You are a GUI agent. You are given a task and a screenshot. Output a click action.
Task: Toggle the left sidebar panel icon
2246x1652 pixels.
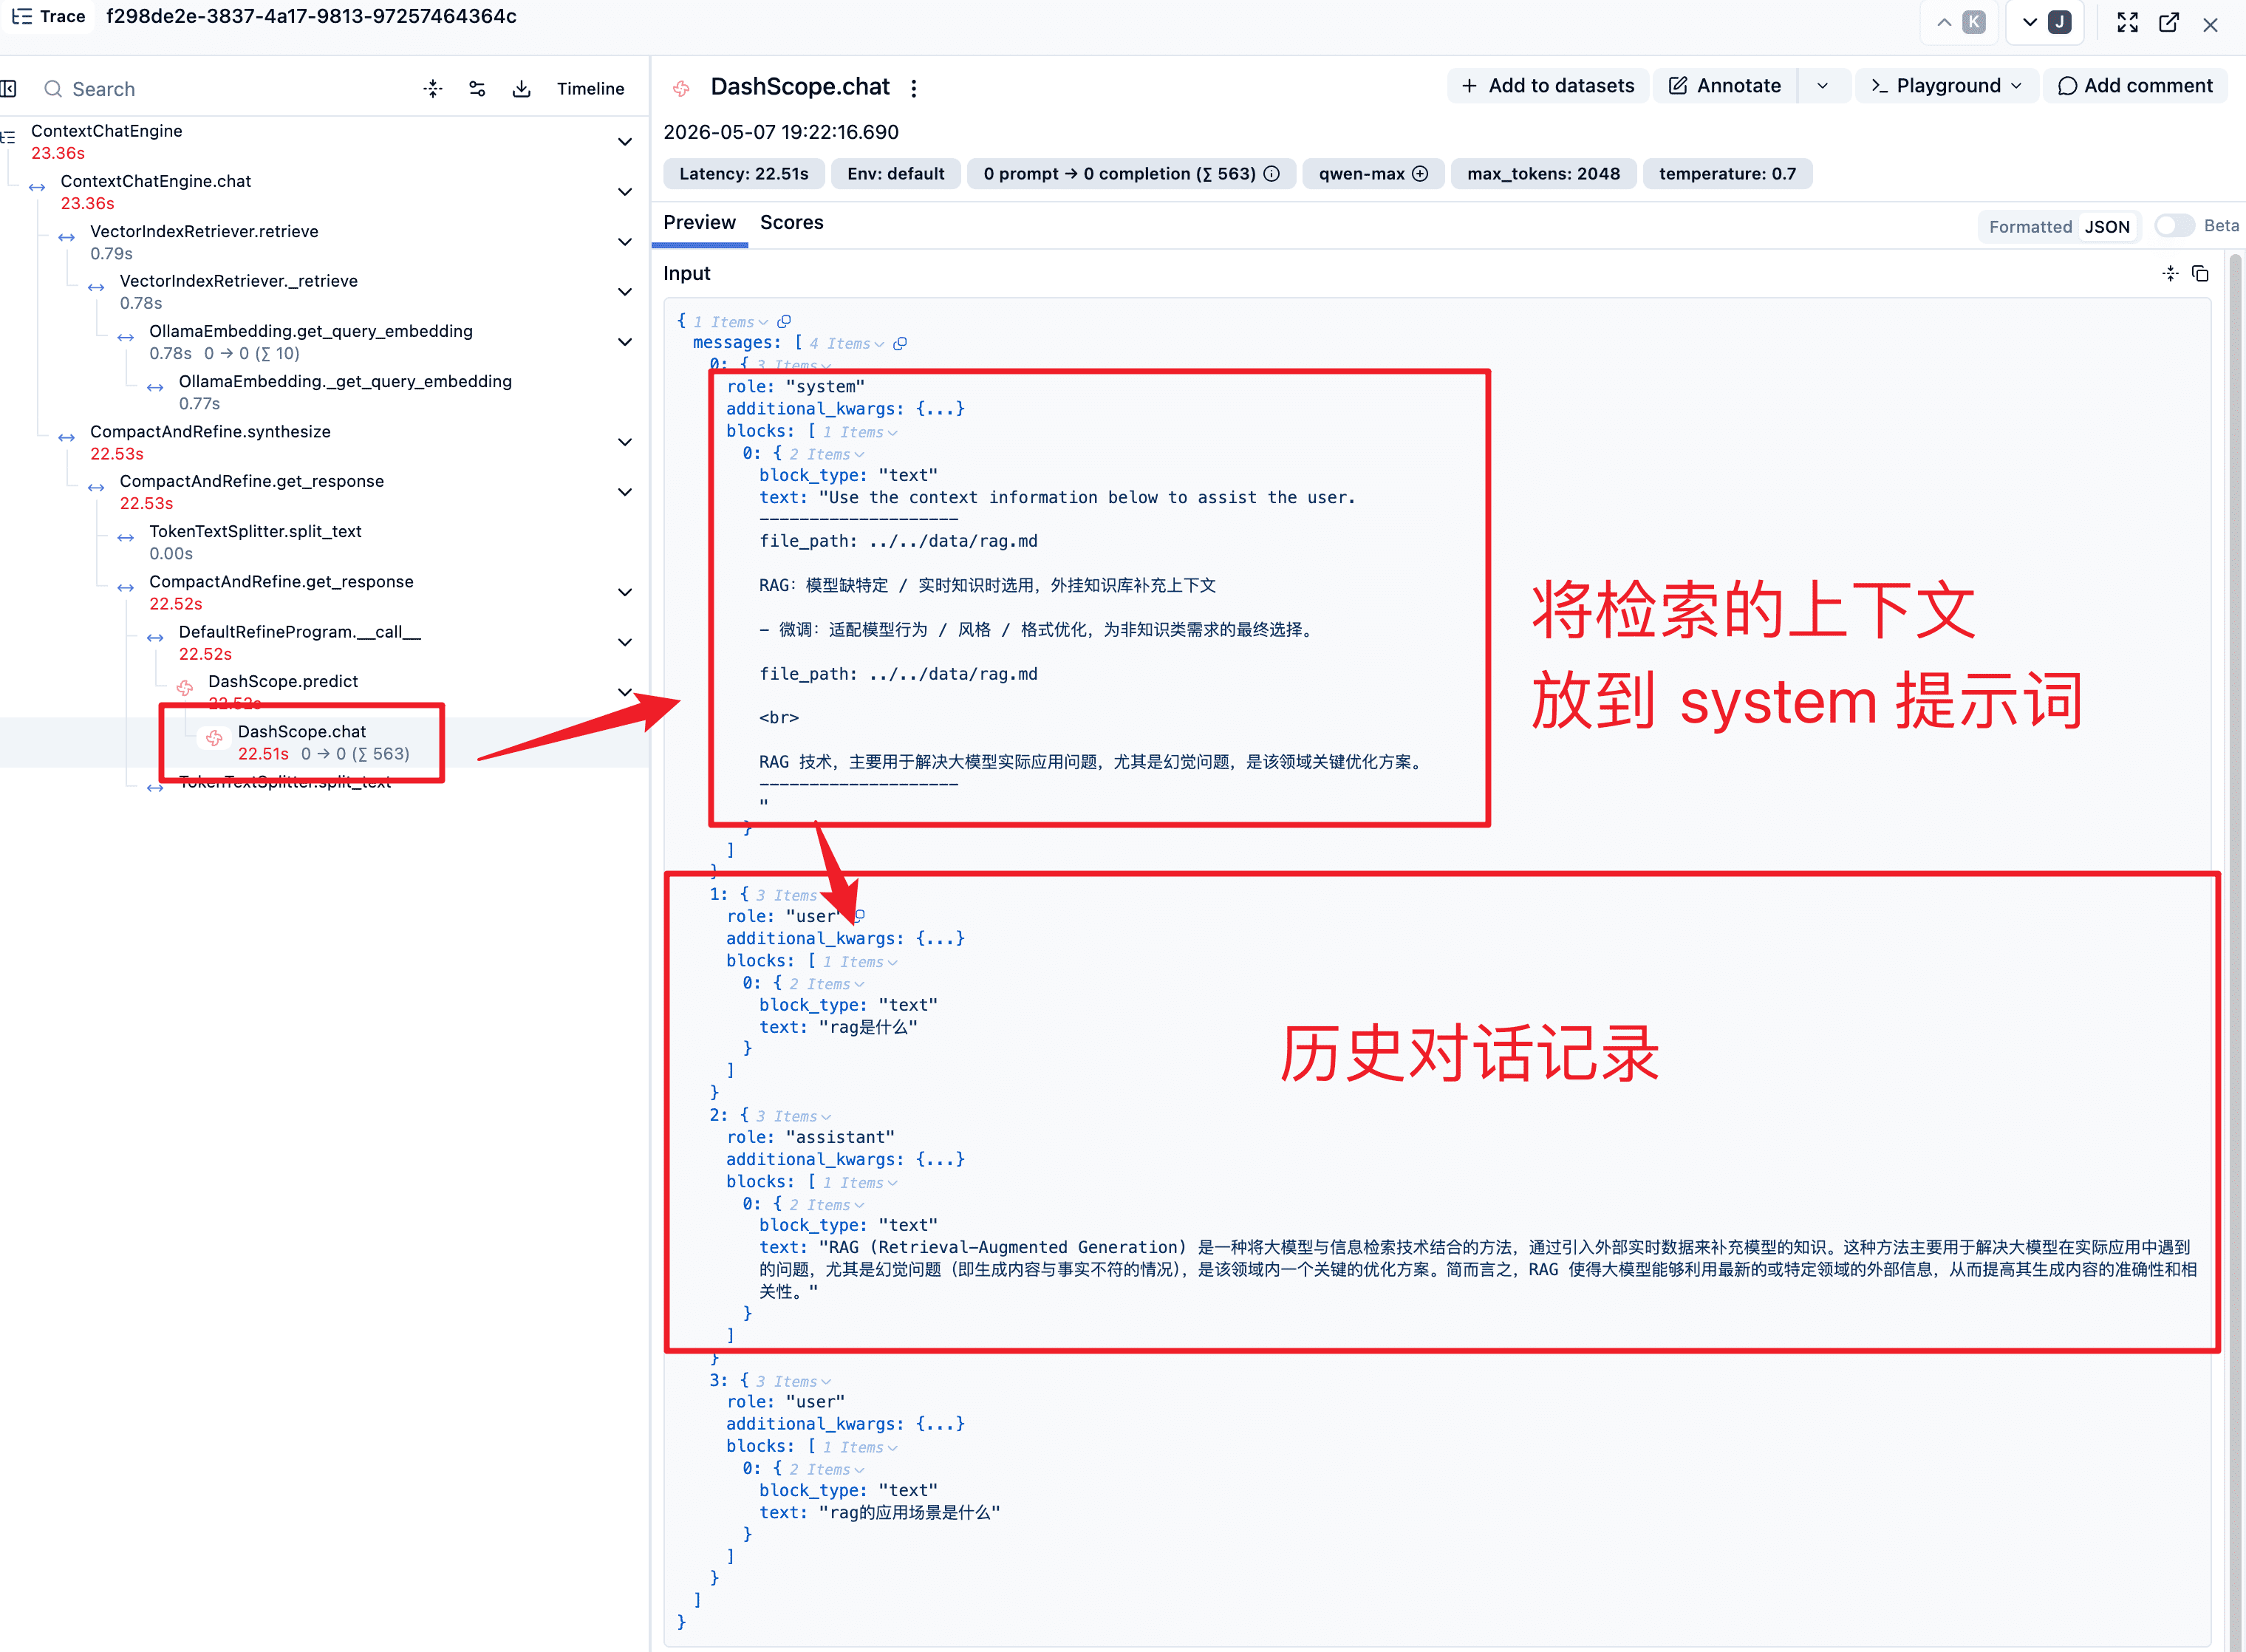(9, 89)
